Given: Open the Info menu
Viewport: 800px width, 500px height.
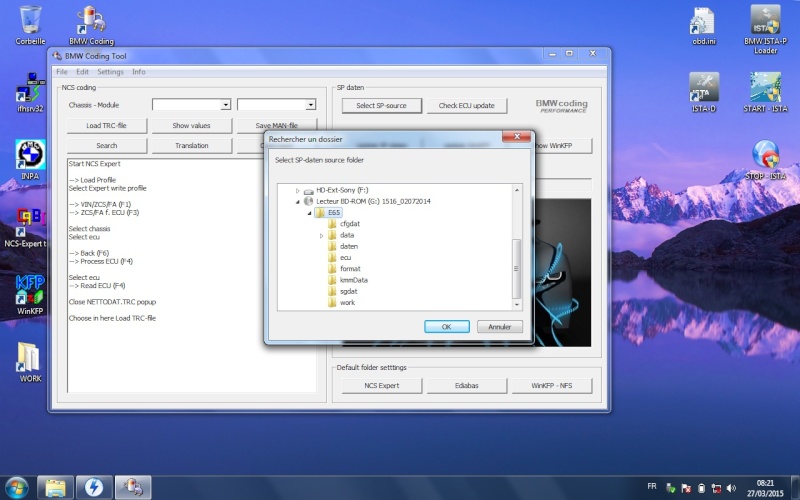Looking at the screenshot, I should pos(139,72).
